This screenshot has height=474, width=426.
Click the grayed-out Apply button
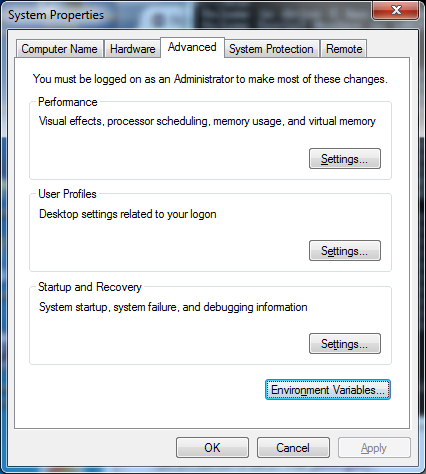point(374,448)
